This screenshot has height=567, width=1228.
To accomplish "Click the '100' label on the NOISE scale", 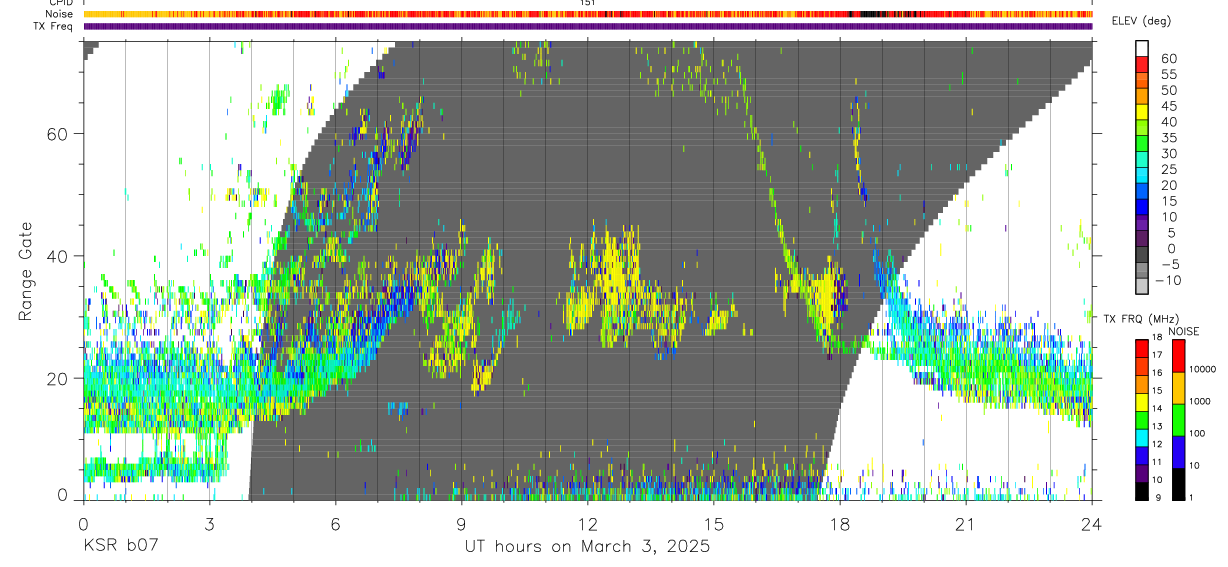I will coord(1199,433).
